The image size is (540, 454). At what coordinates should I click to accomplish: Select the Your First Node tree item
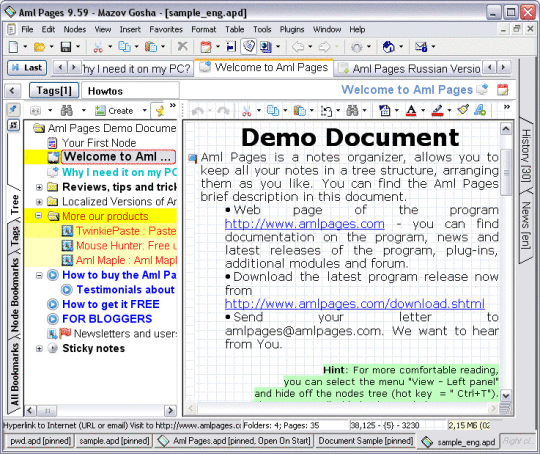pos(99,143)
